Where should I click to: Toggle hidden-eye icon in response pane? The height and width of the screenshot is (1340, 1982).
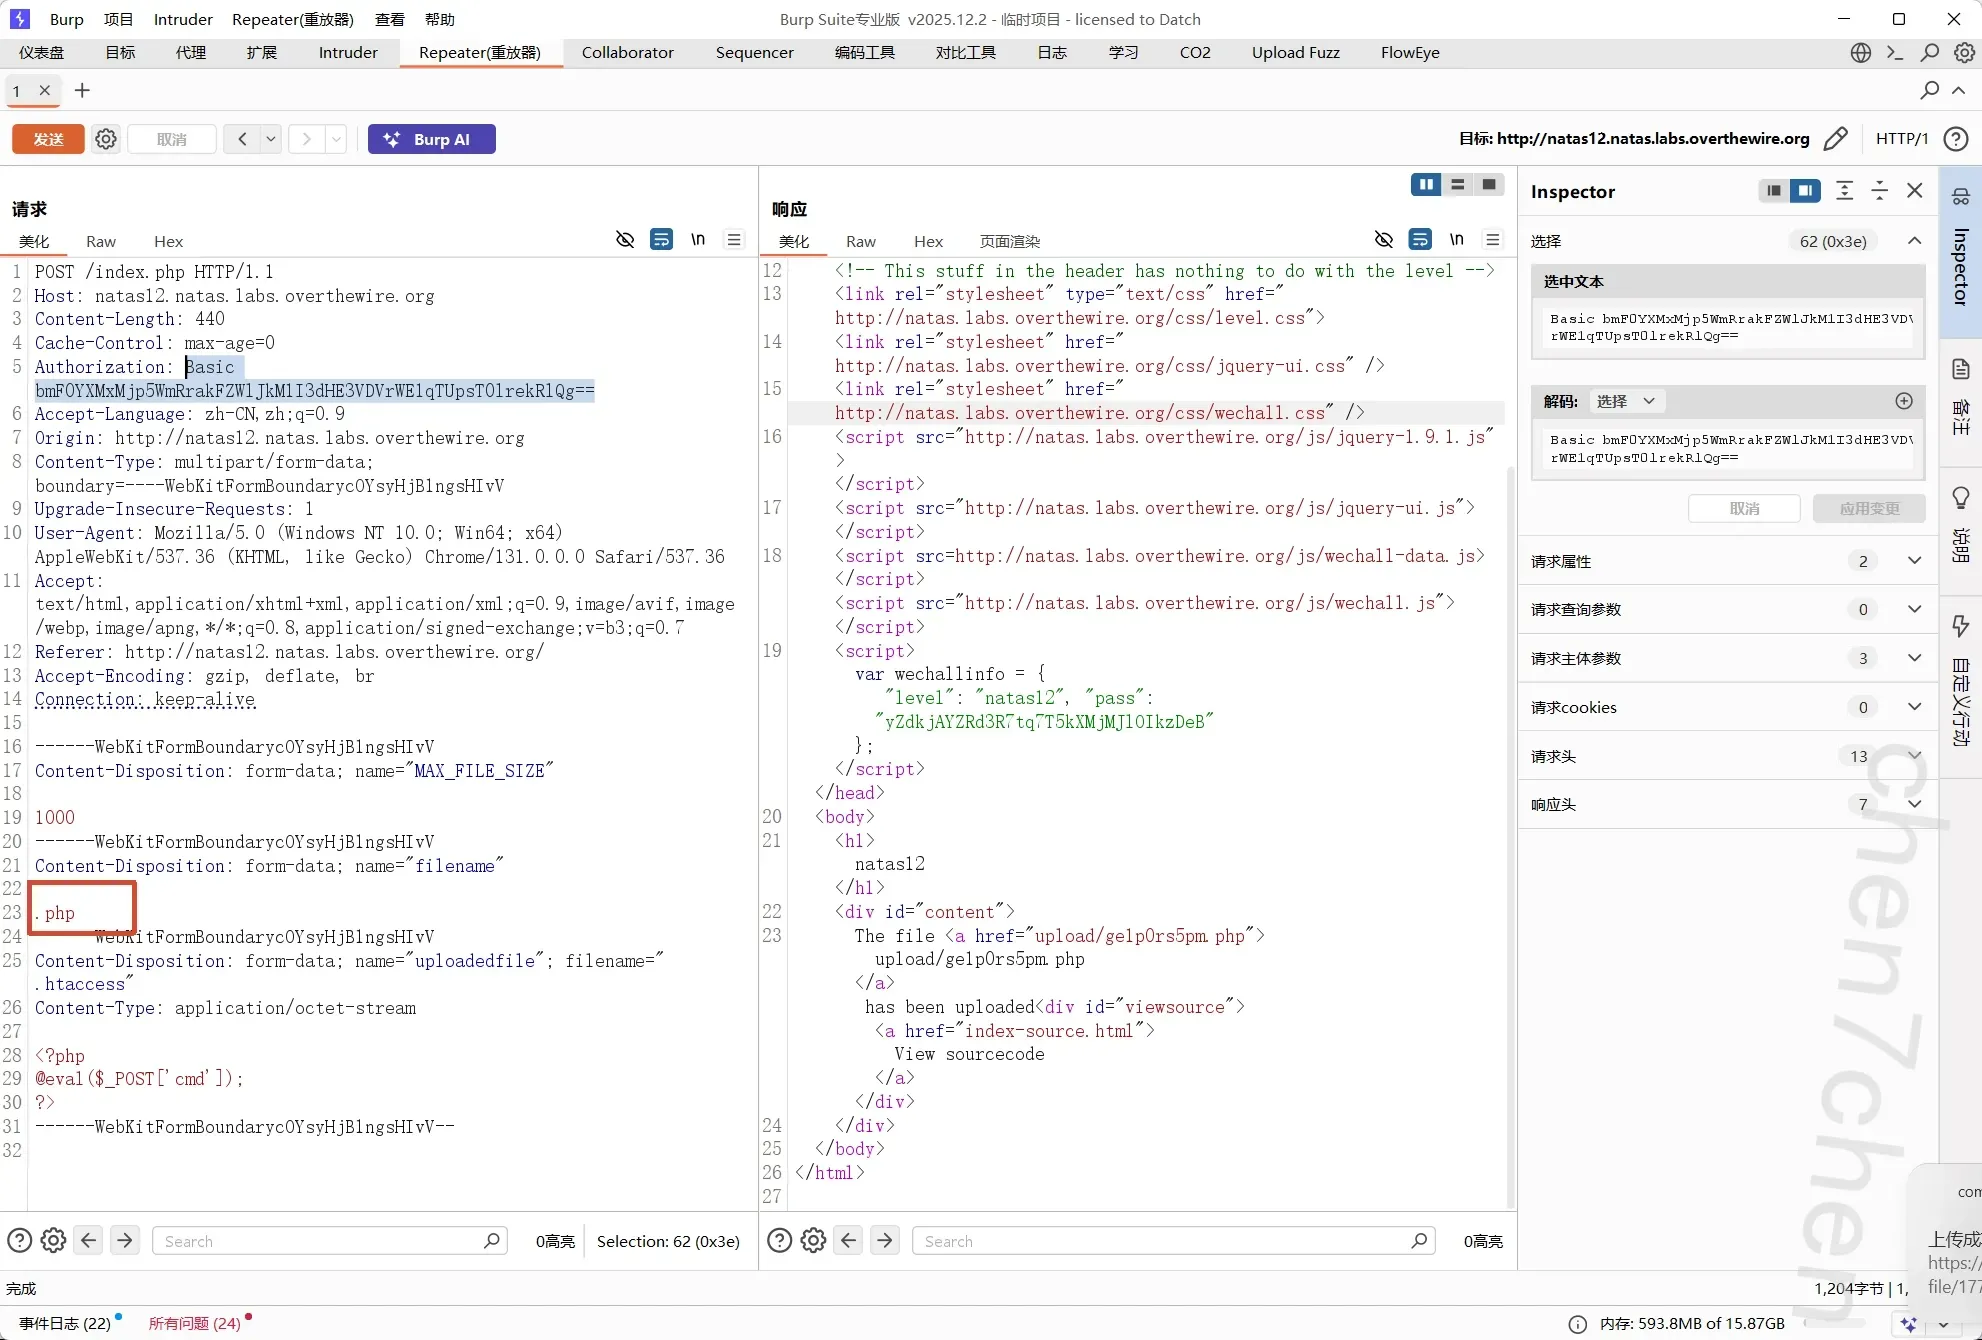coord(1384,240)
